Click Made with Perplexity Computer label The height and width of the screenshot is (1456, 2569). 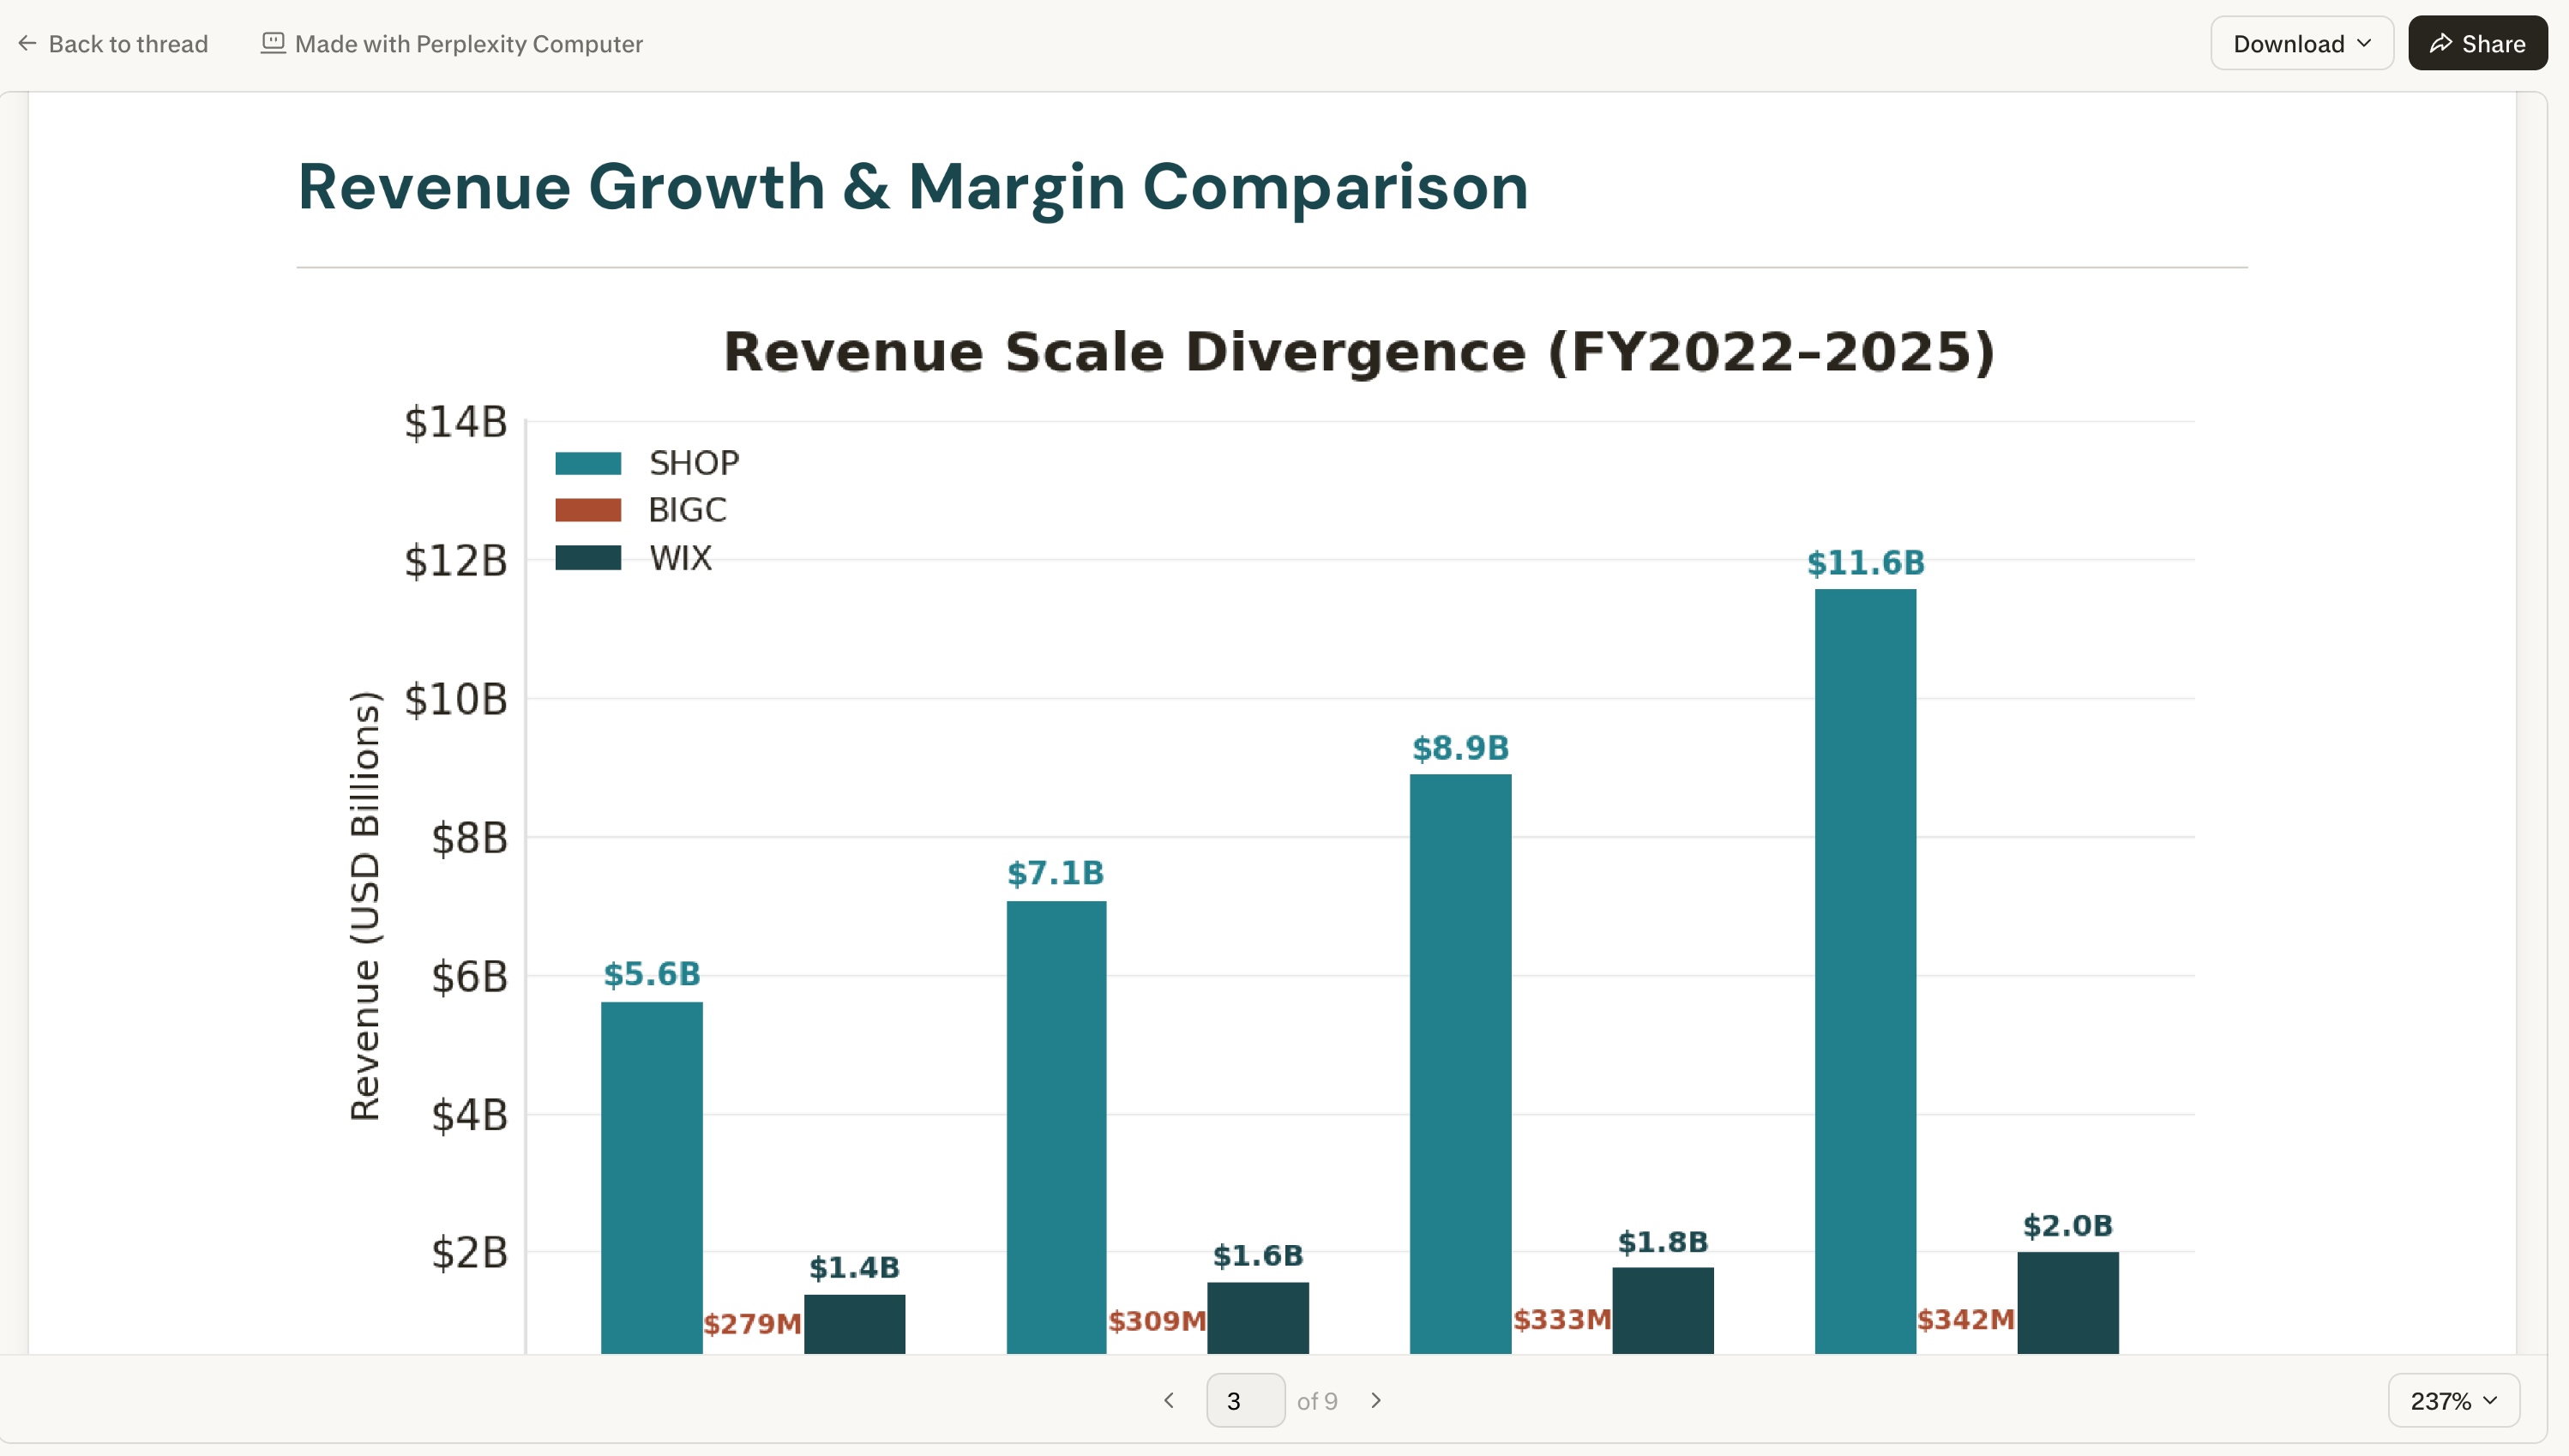point(468,43)
